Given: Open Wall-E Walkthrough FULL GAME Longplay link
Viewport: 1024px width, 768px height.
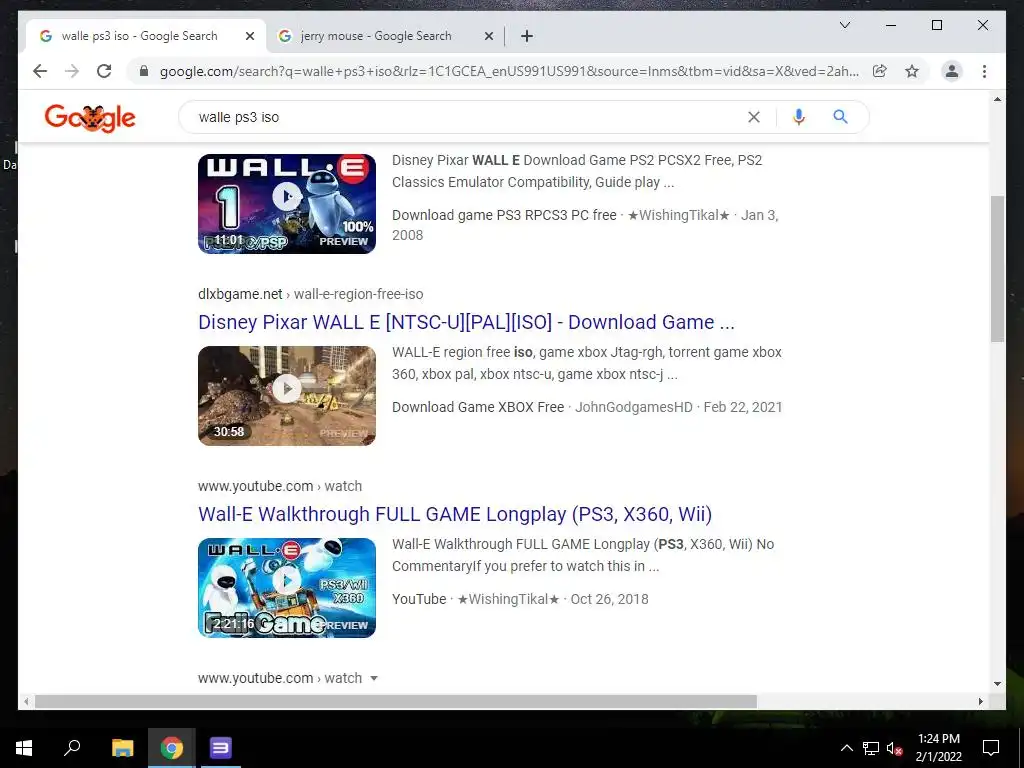Looking at the screenshot, I should [x=455, y=514].
